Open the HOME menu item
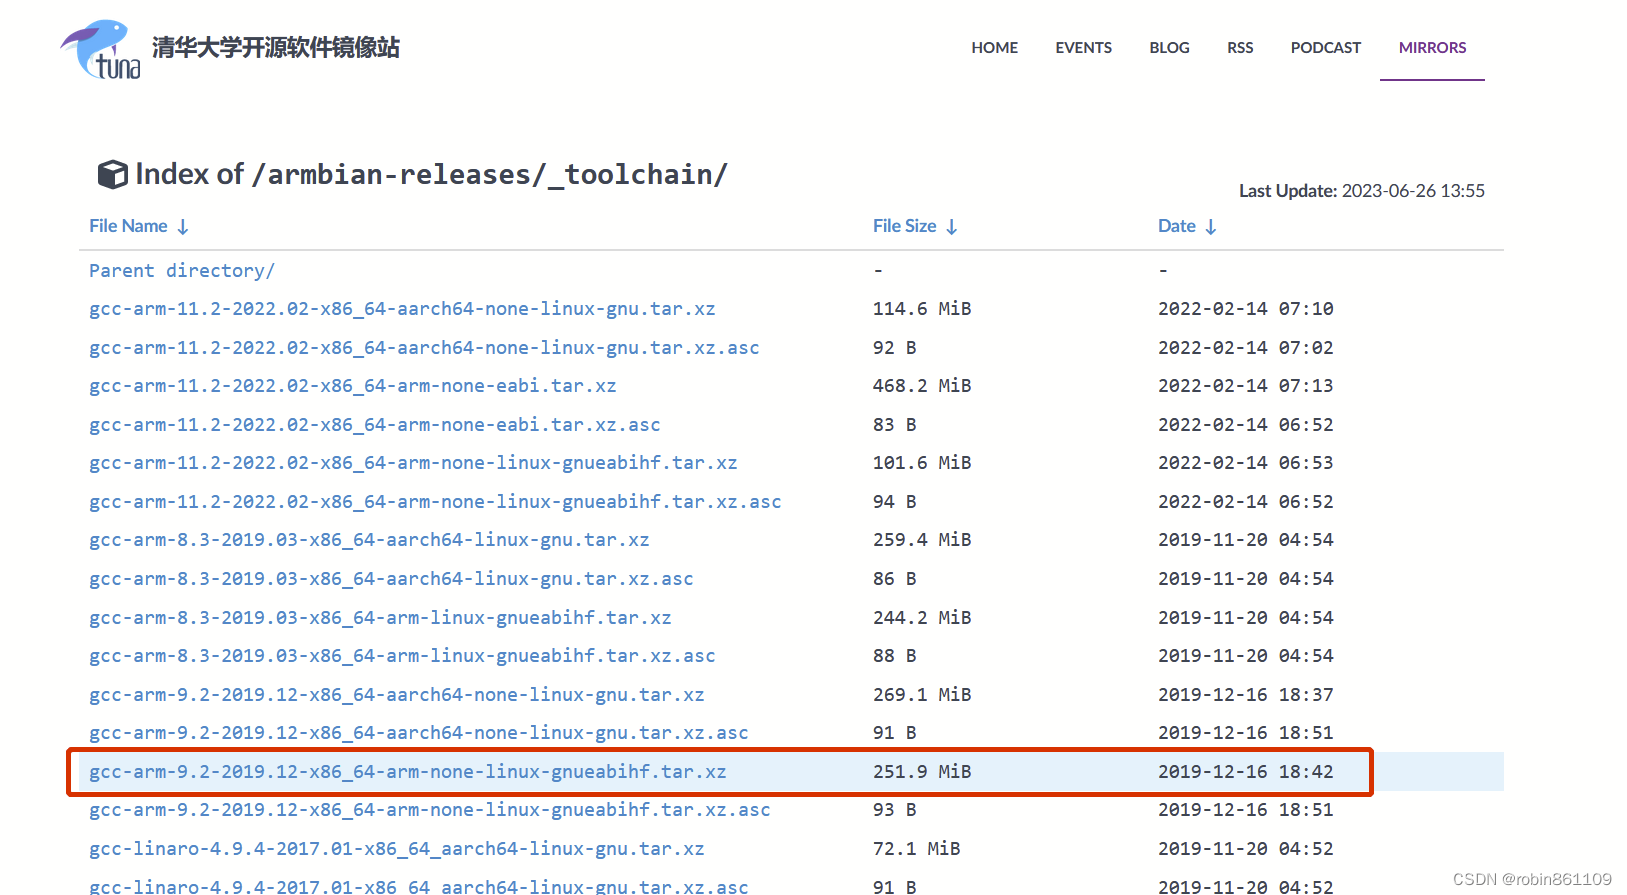 [x=994, y=47]
